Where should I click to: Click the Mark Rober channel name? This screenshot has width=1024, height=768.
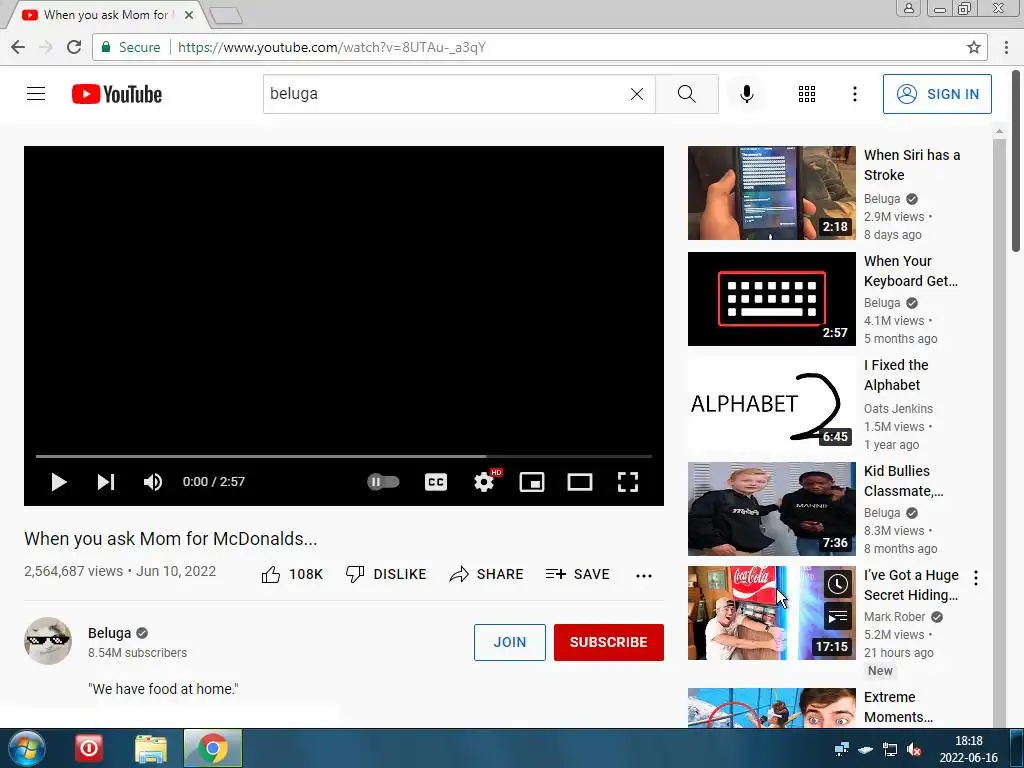(894, 616)
